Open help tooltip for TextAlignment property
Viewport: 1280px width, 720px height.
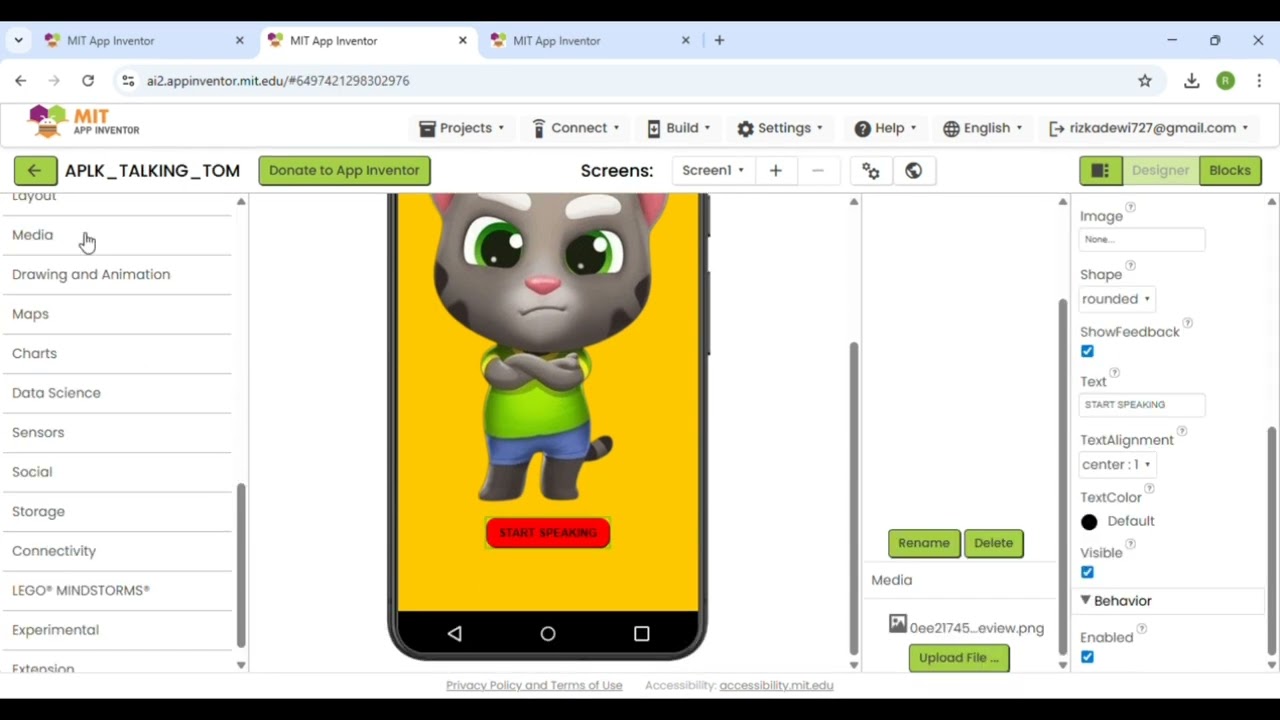pyautogui.click(x=1182, y=431)
